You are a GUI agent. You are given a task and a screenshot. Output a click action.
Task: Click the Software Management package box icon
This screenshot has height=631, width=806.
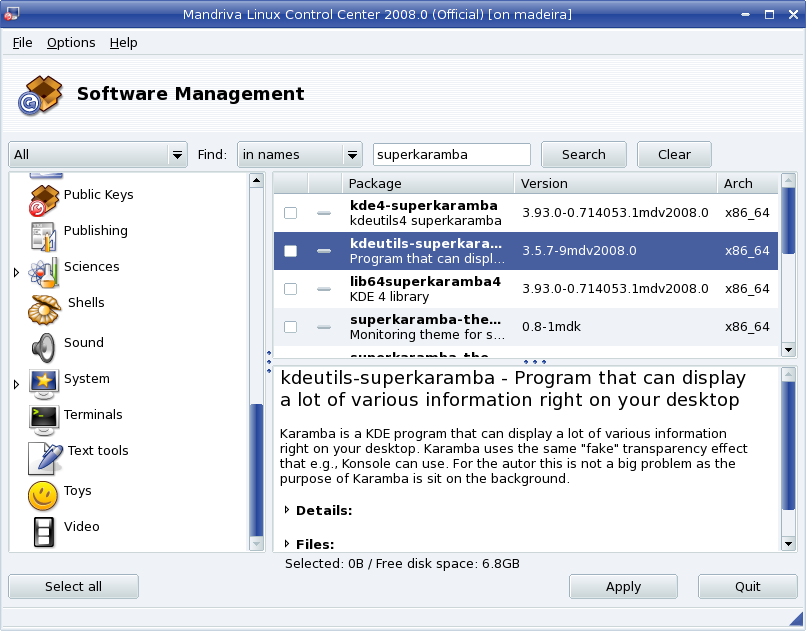(x=40, y=95)
